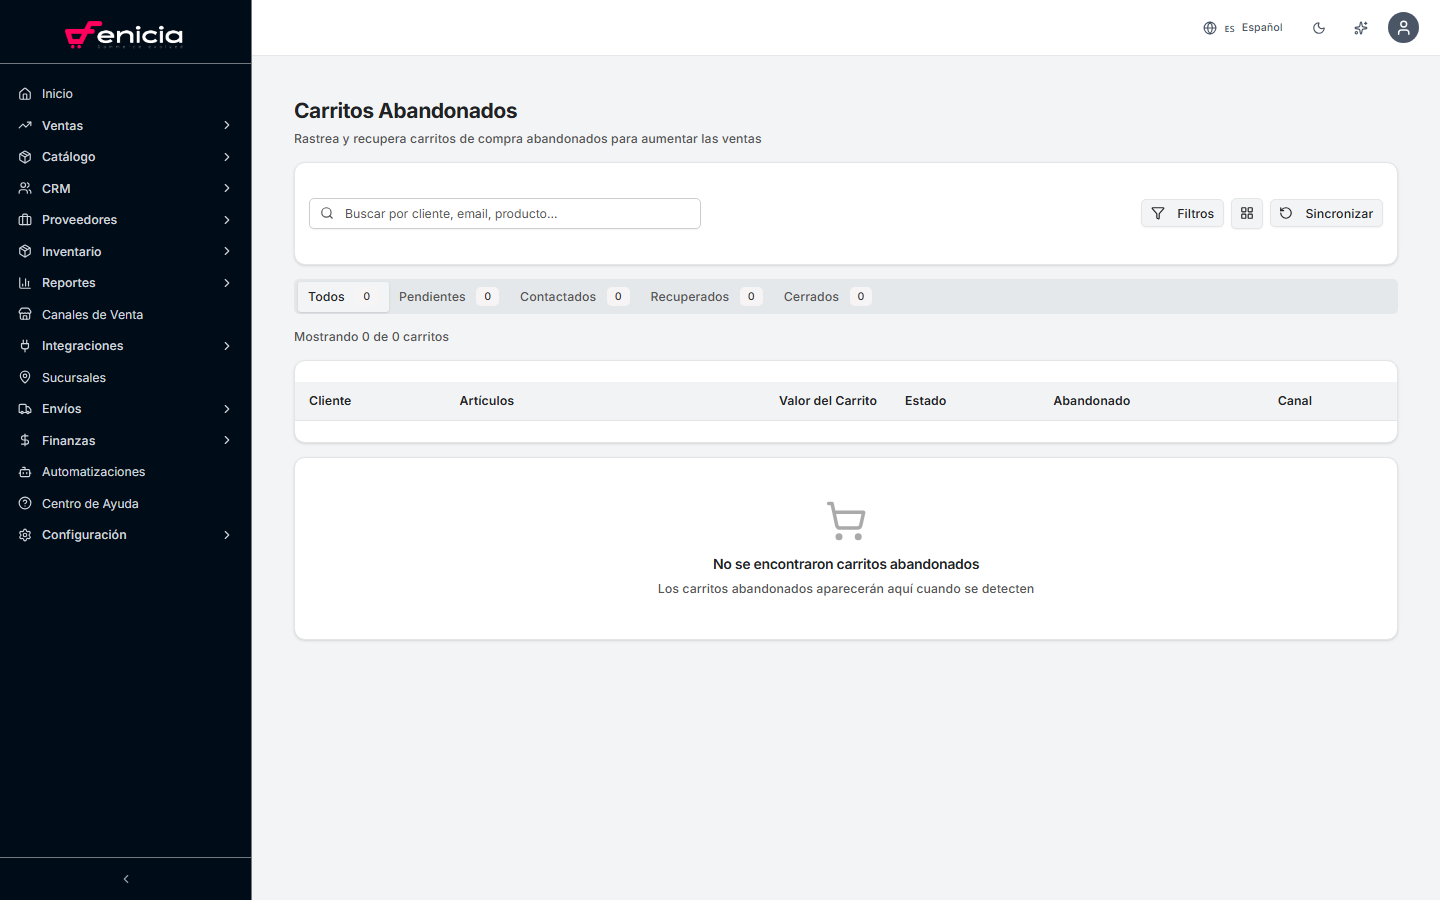Click the Sincronizar button

point(1325,214)
